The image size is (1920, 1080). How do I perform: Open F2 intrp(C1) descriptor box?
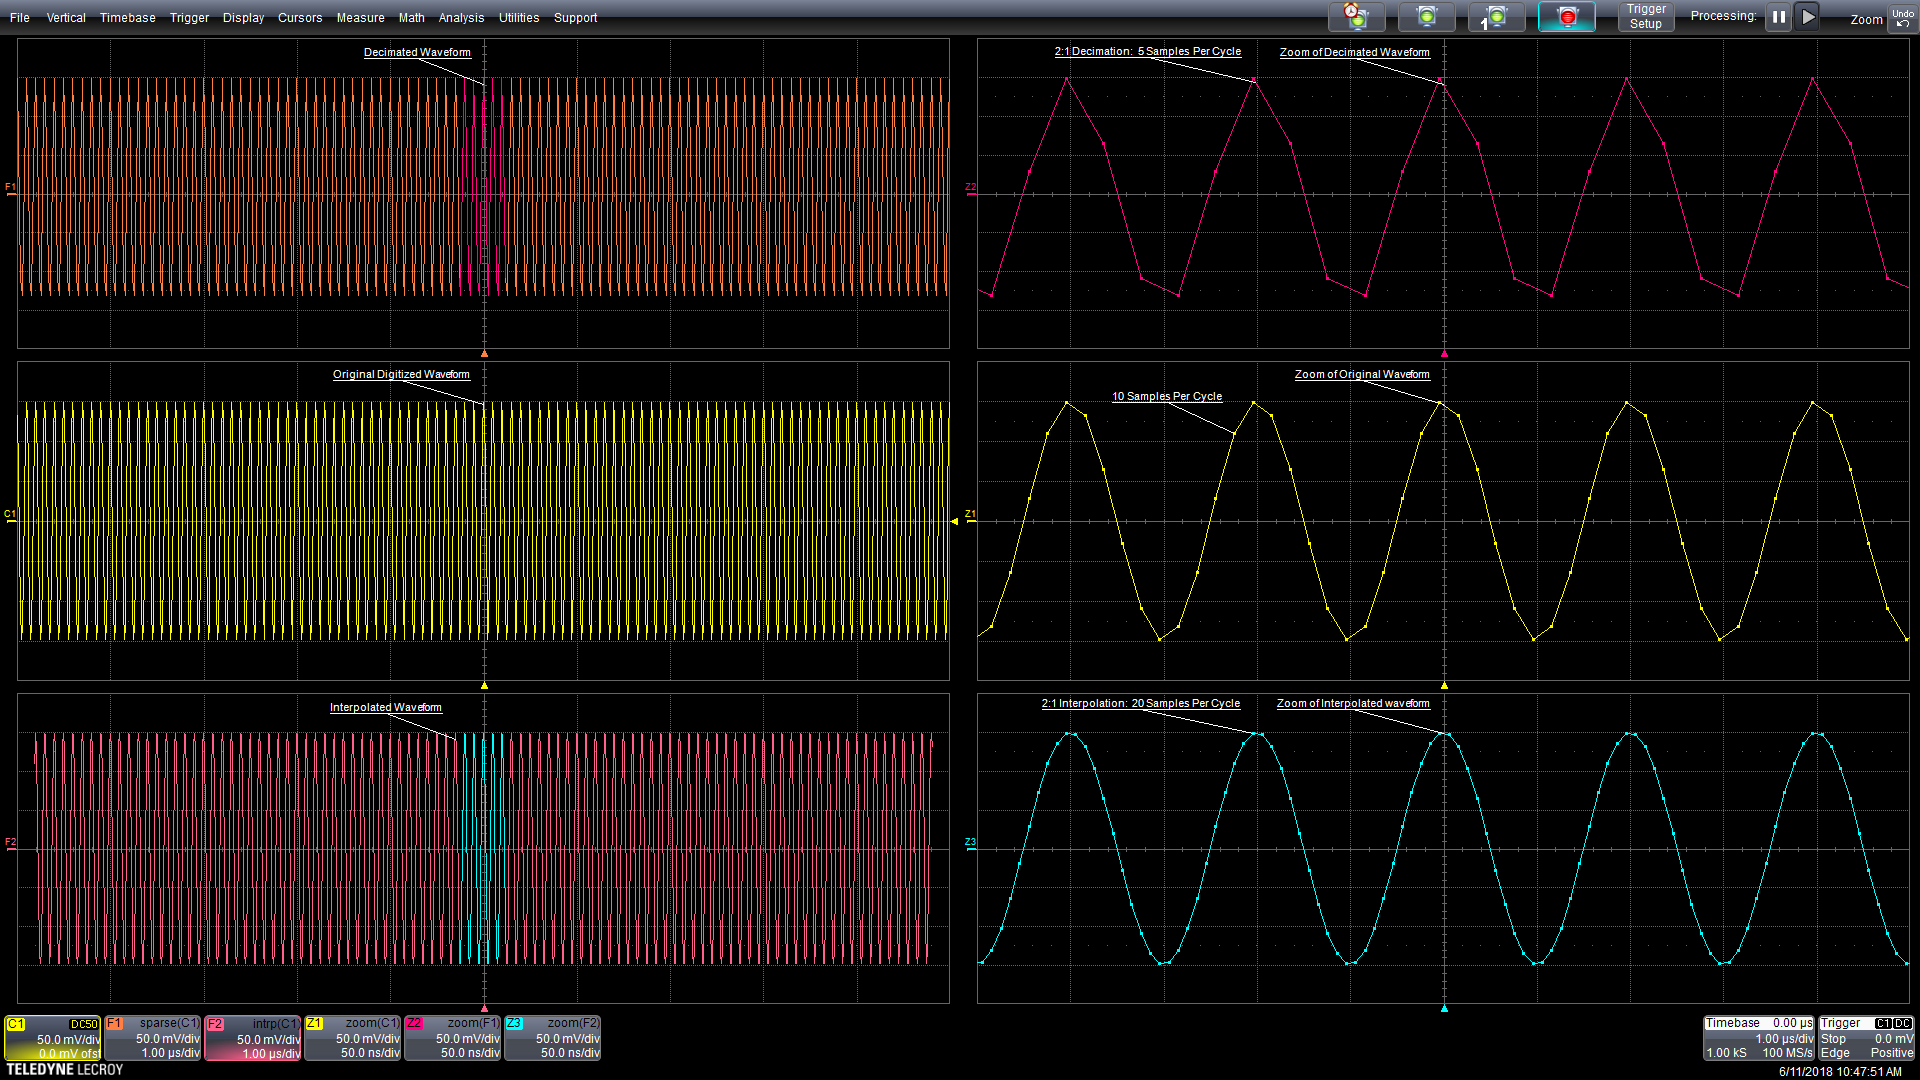click(x=253, y=1038)
